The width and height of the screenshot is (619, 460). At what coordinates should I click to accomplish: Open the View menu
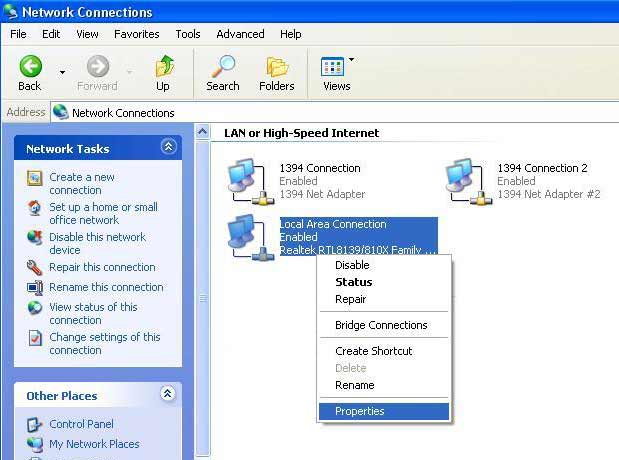click(x=87, y=34)
